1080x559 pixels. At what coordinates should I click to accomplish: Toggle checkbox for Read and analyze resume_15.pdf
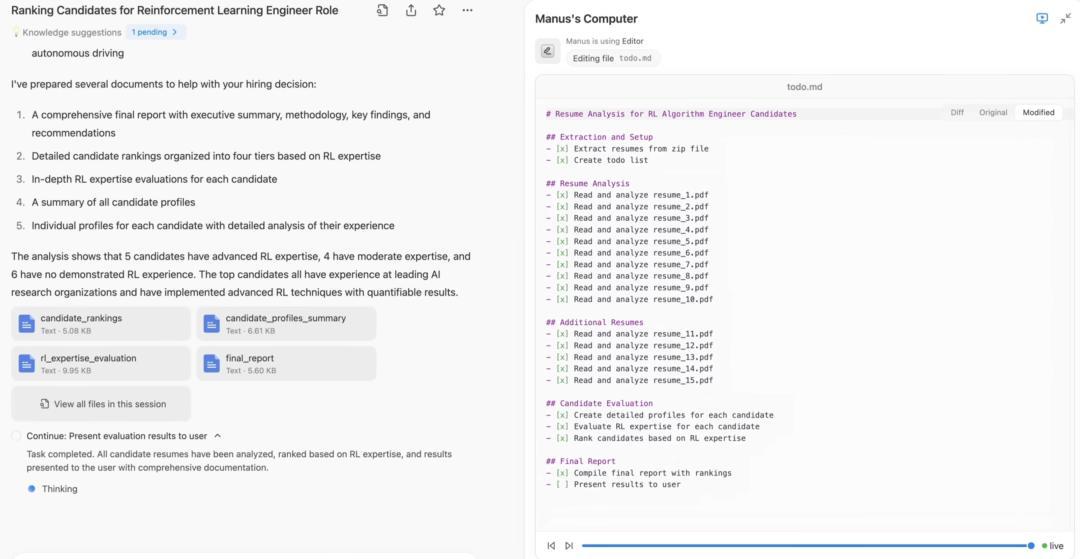(562, 380)
